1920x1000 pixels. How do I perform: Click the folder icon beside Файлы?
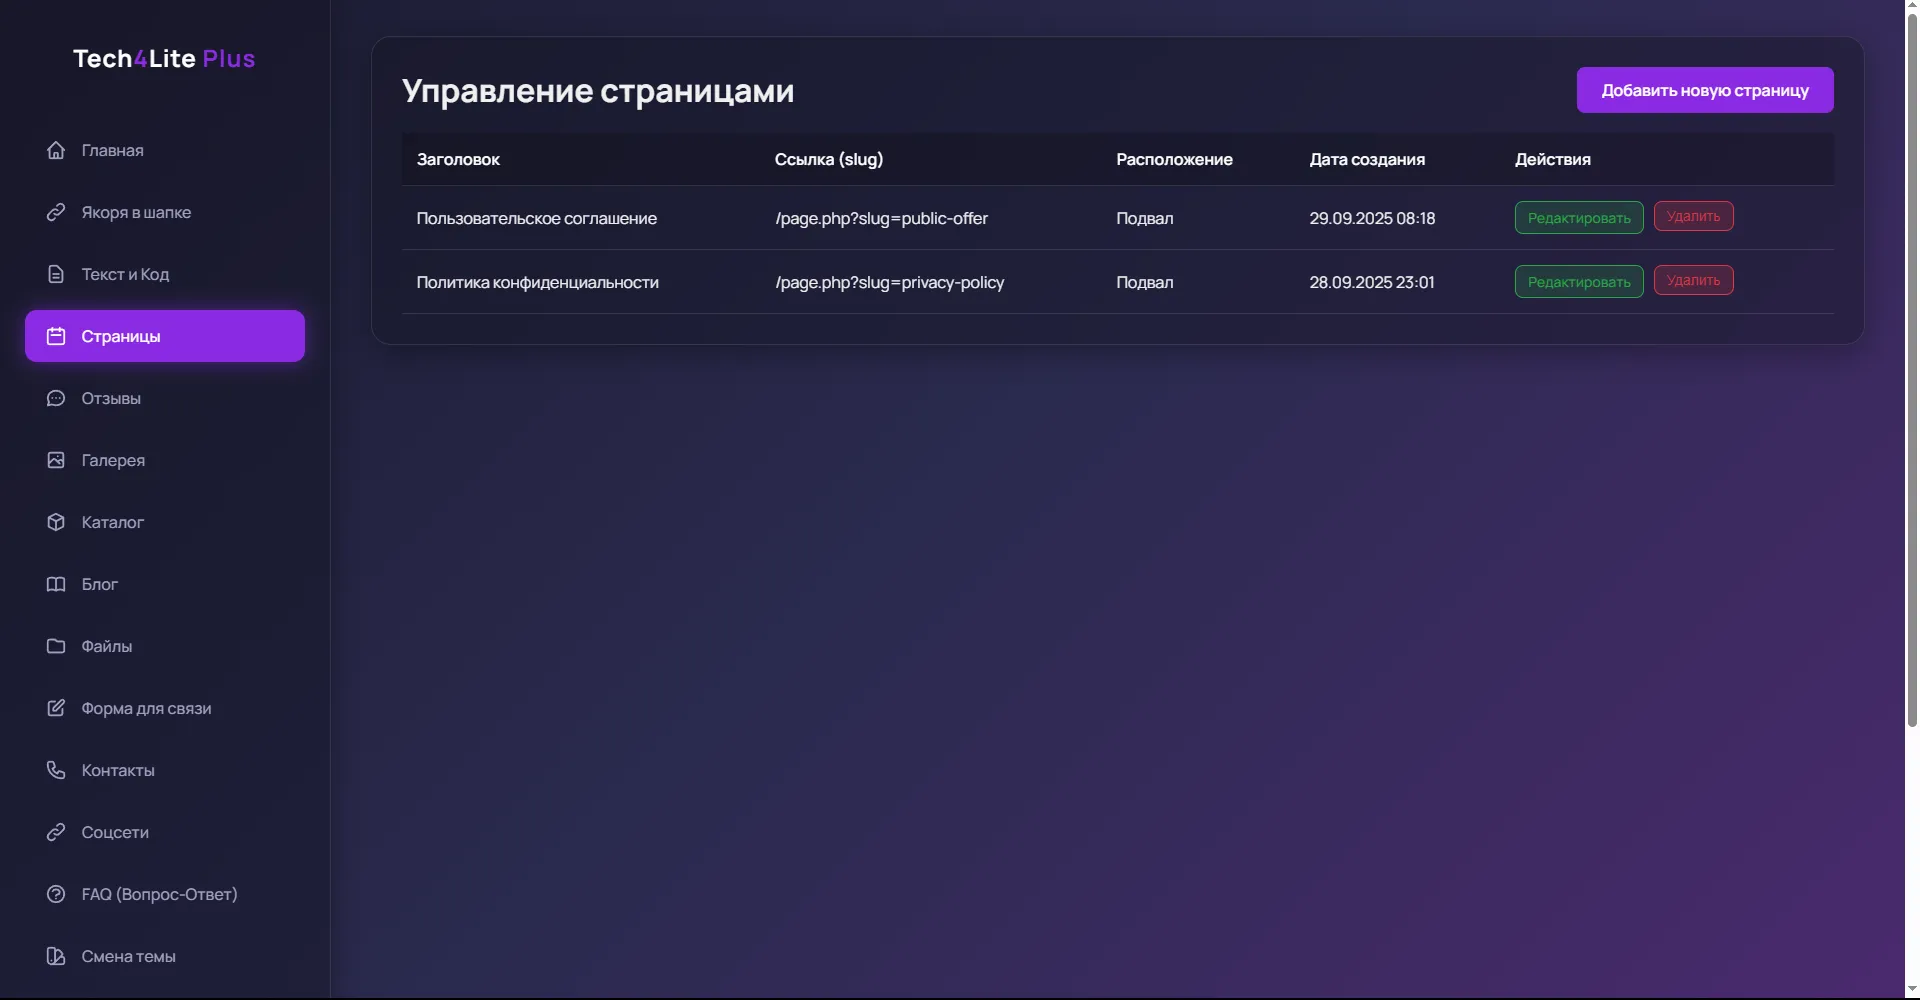[56, 646]
